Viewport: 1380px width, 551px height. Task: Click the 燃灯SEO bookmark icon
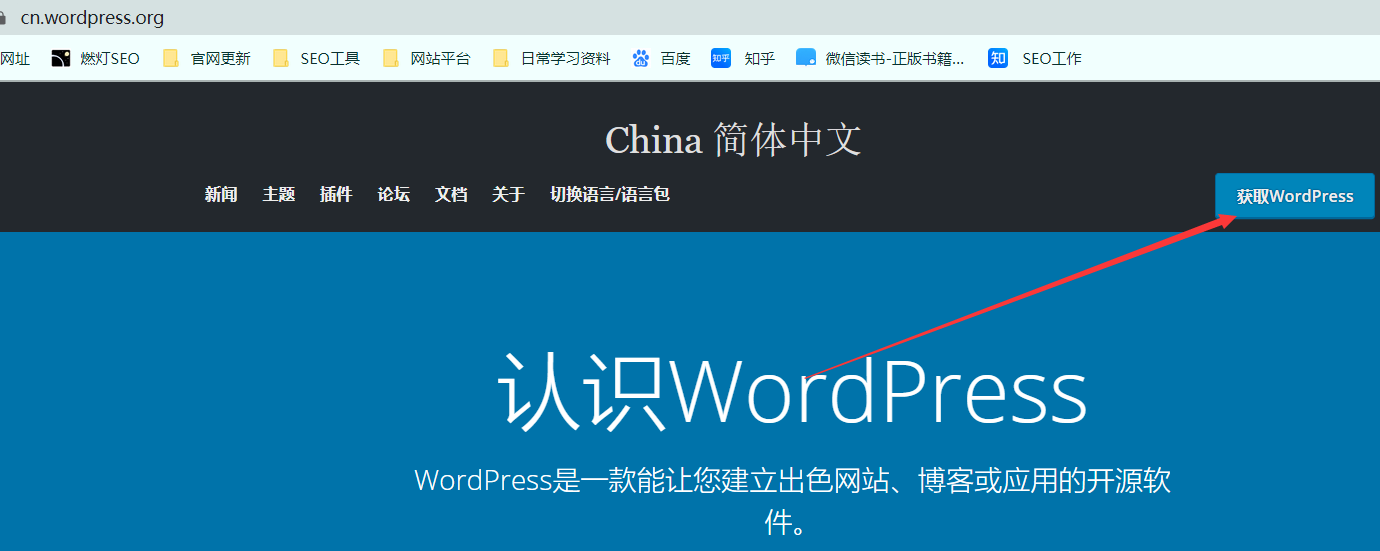tap(61, 58)
